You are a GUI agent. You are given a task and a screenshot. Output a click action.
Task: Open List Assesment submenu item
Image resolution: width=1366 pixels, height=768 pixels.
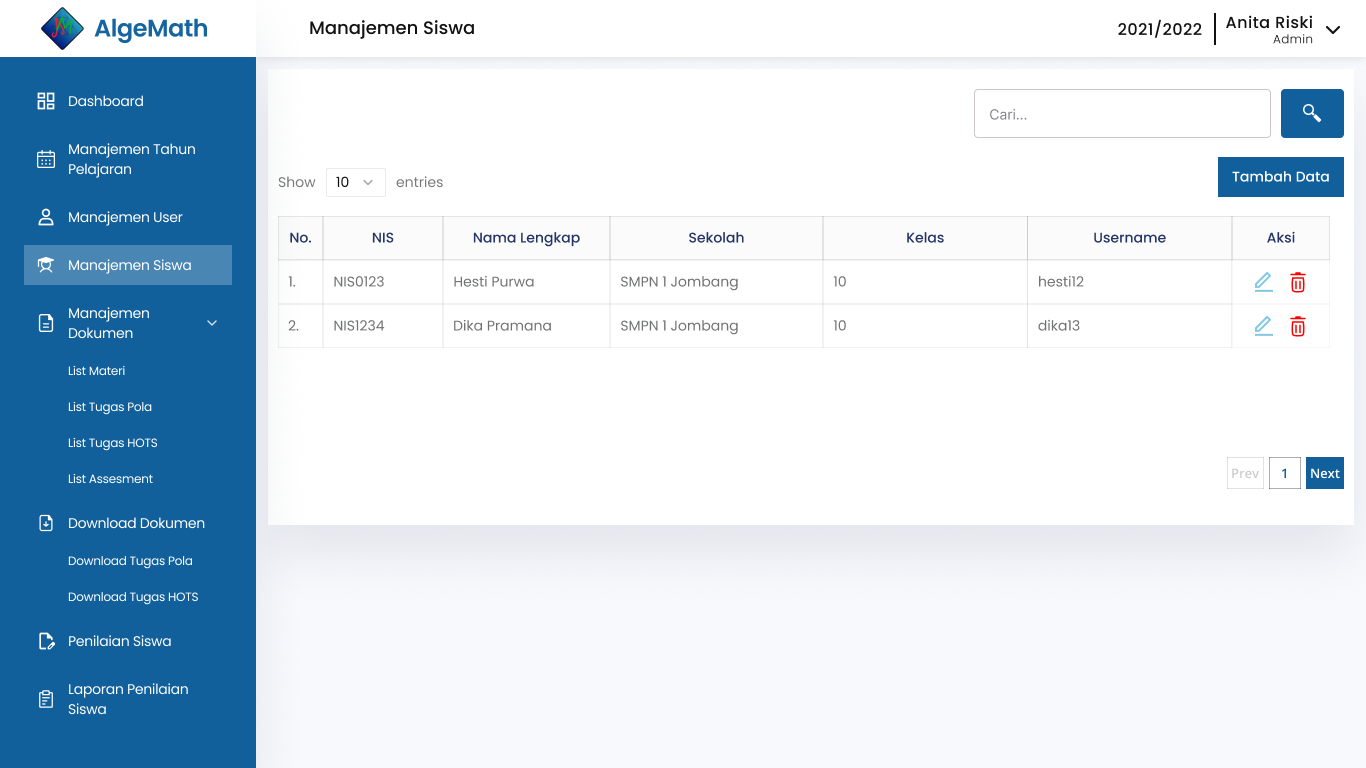111,479
